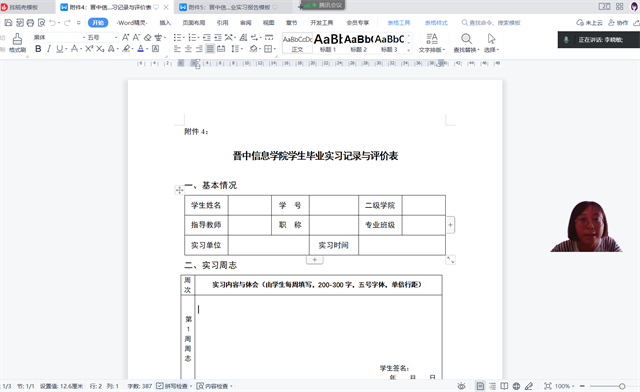
Task: Click the first week journal content cell
Action: tap(318, 338)
